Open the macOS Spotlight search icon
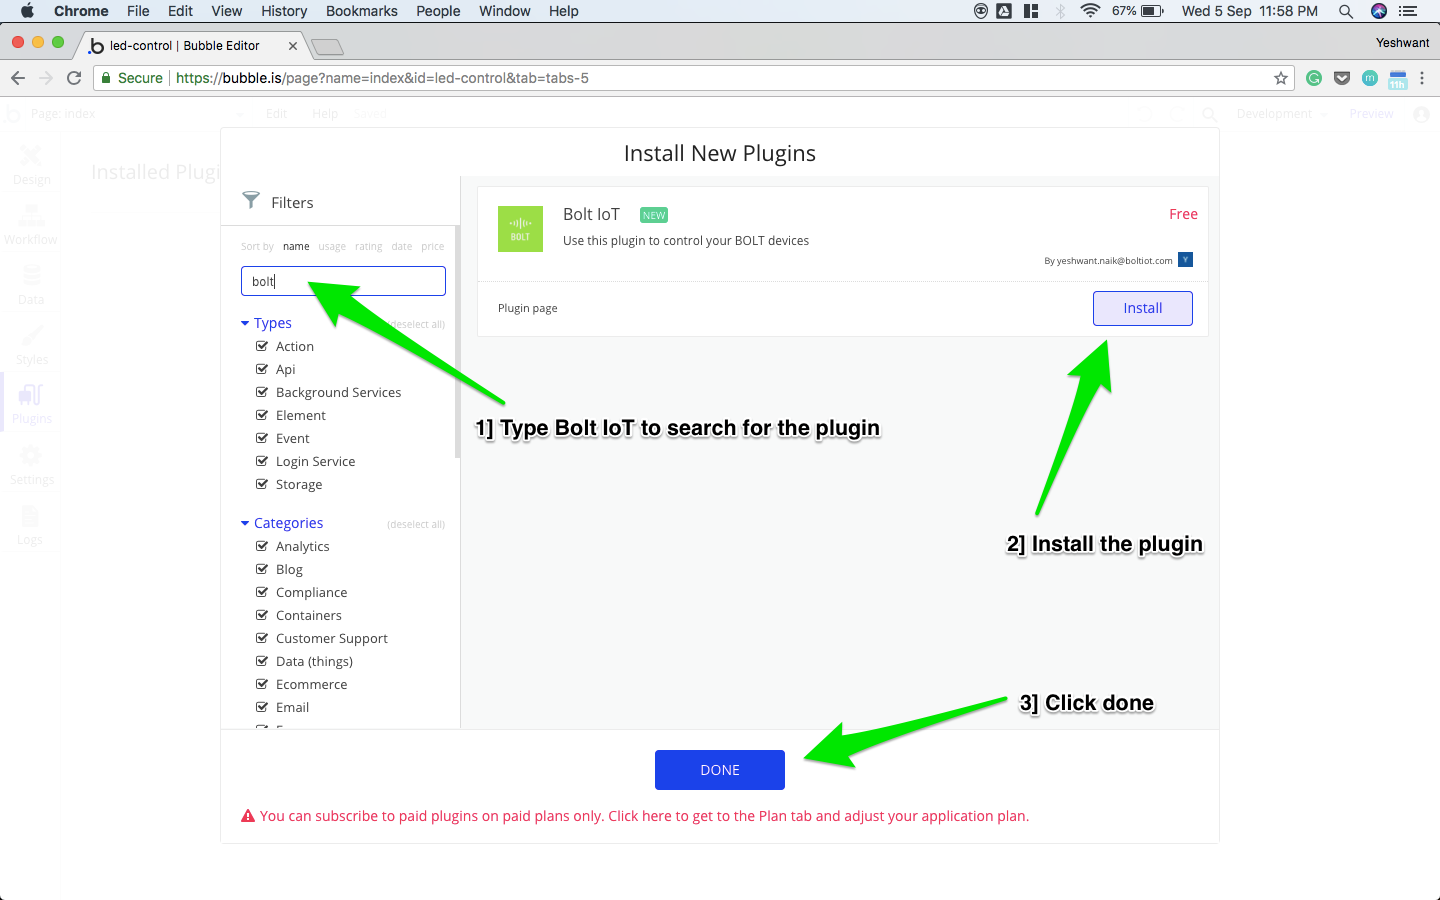 [x=1346, y=11]
